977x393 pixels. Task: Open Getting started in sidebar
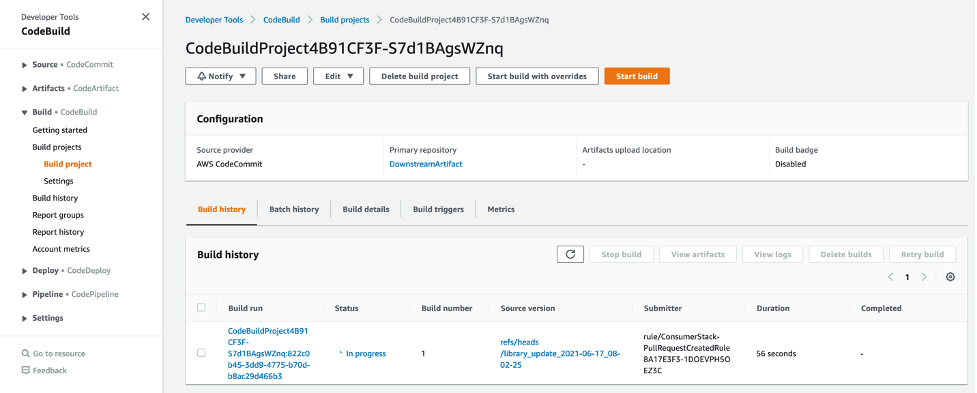tap(60, 130)
